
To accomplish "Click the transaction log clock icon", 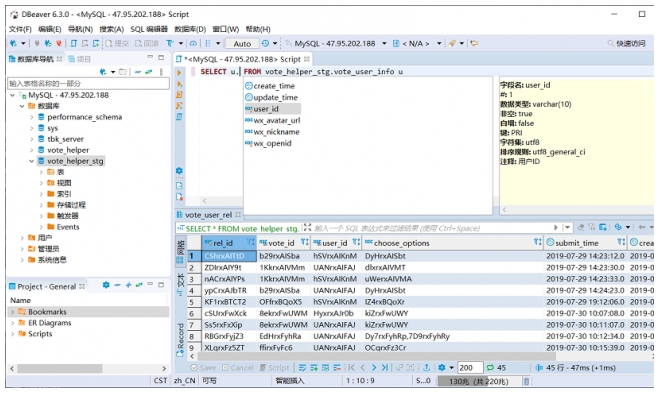I will point(265,43).
